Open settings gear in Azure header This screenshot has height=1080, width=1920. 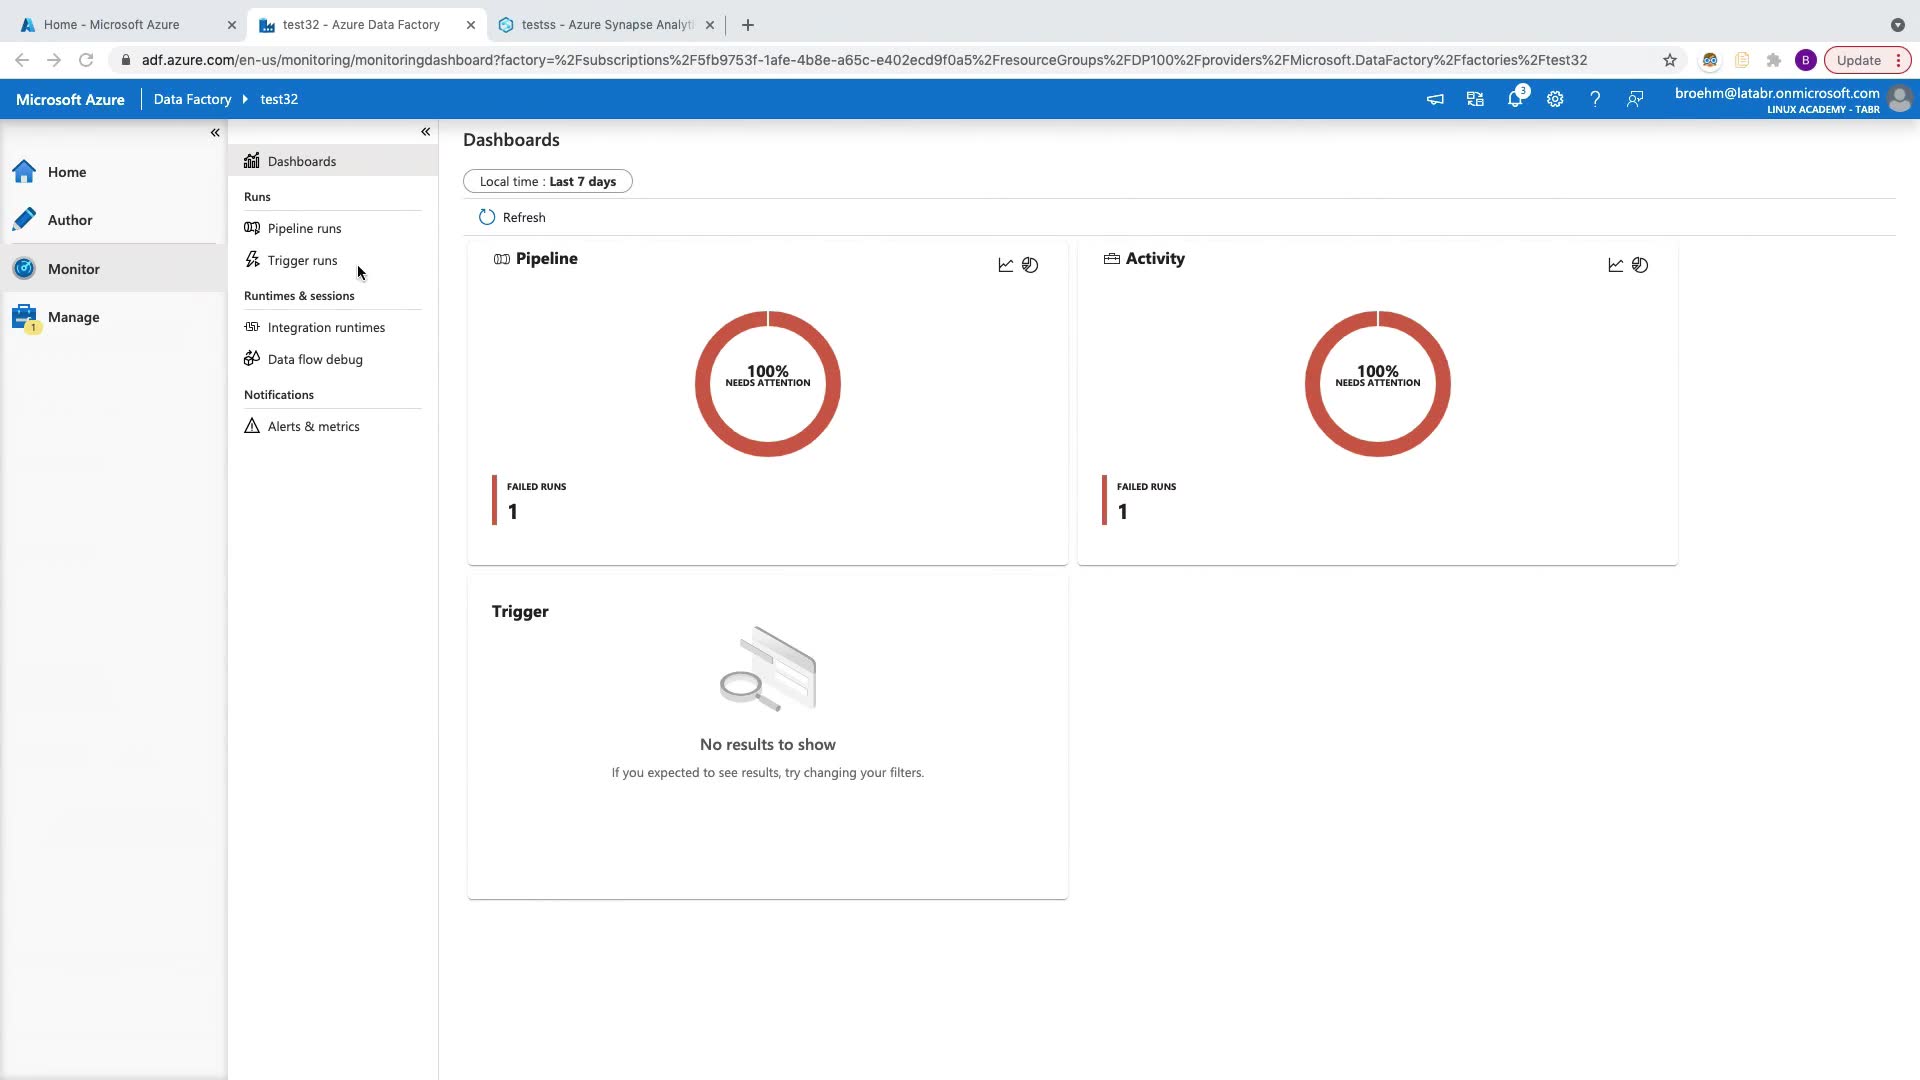pyautogui.click(x=1555, y=99)
